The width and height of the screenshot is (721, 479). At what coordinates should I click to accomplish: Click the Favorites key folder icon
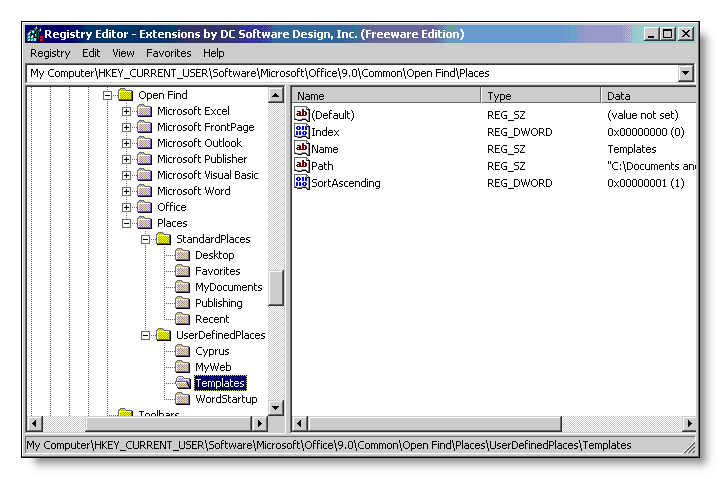click(183, 271)
